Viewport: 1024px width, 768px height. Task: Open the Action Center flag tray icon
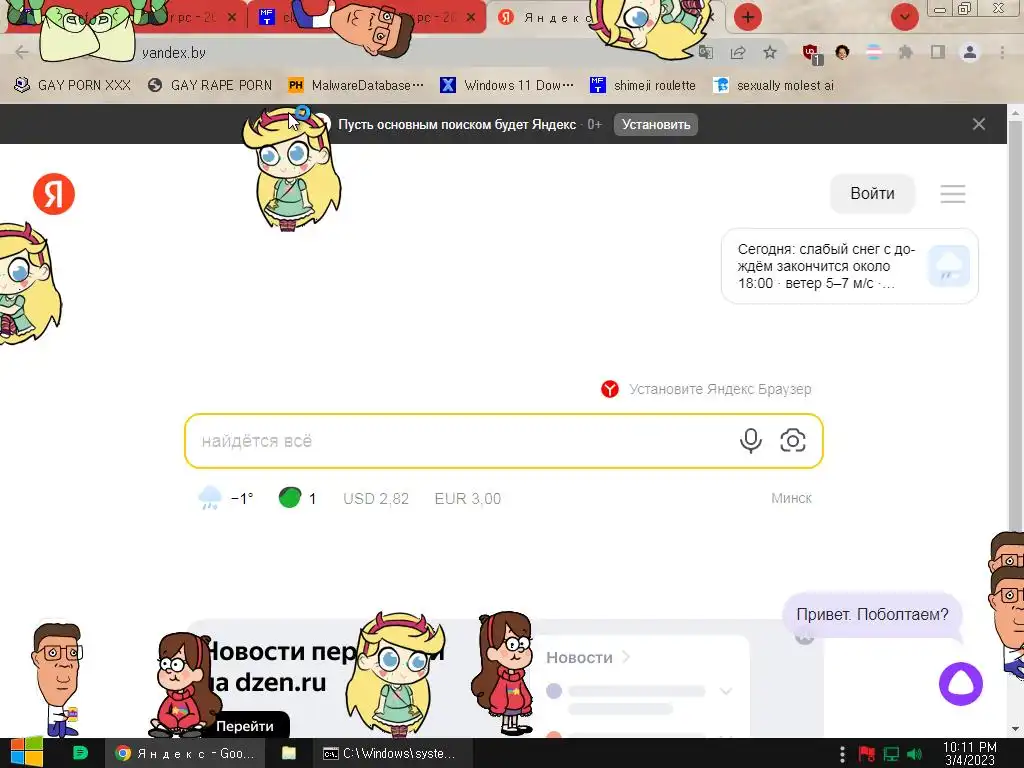867,754
